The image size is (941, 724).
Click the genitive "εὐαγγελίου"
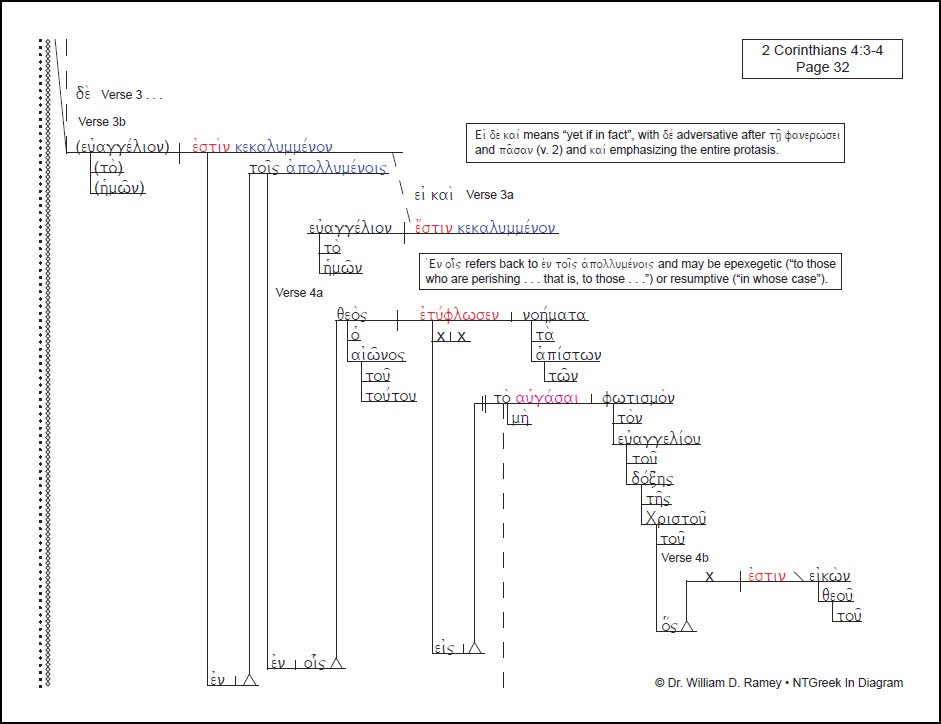tap(659, 439)
